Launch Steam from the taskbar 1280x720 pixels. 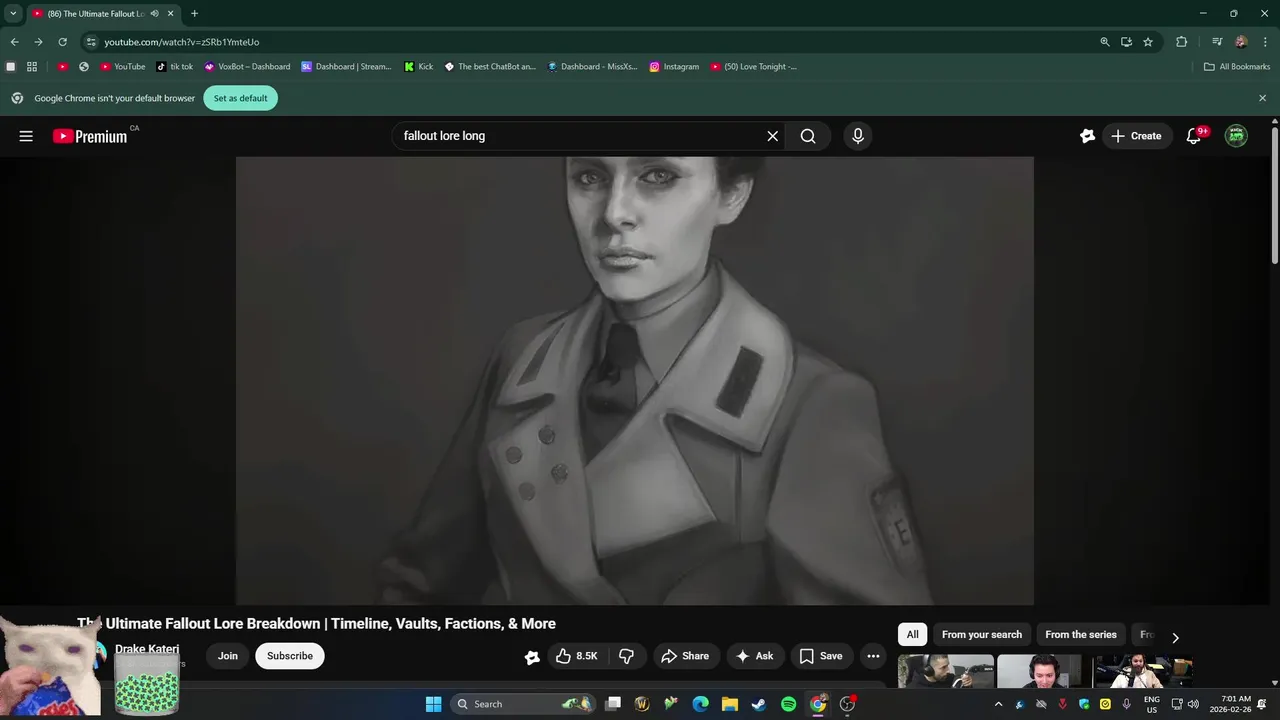(759, 704)
